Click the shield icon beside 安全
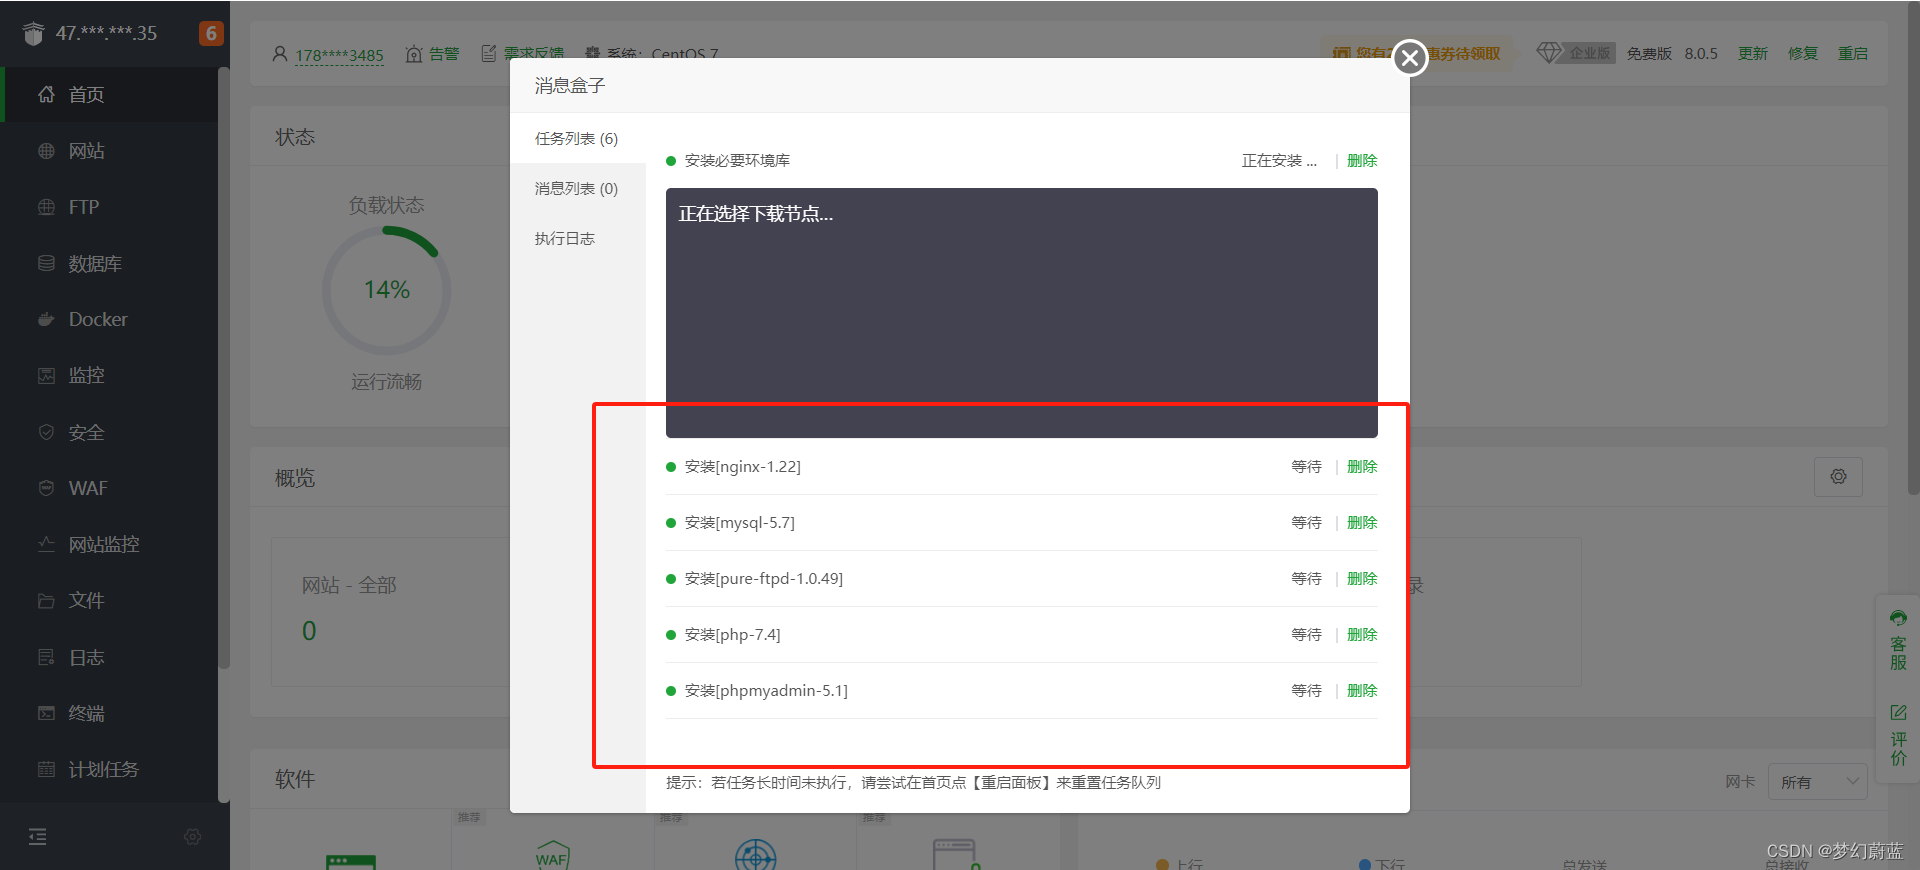 pos(46,432)
